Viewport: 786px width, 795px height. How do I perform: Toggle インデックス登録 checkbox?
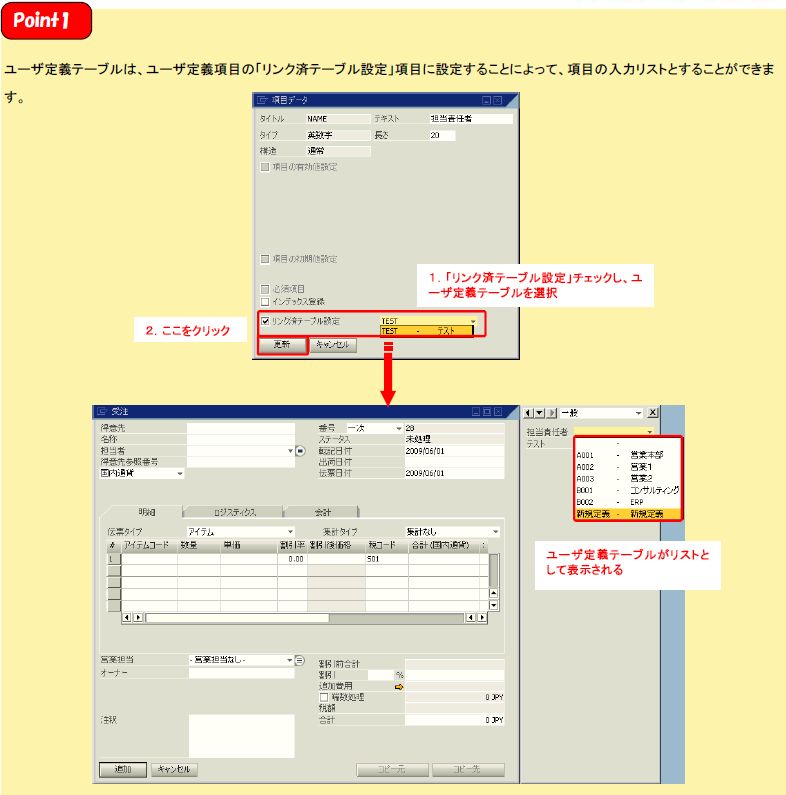coord(265,302)
